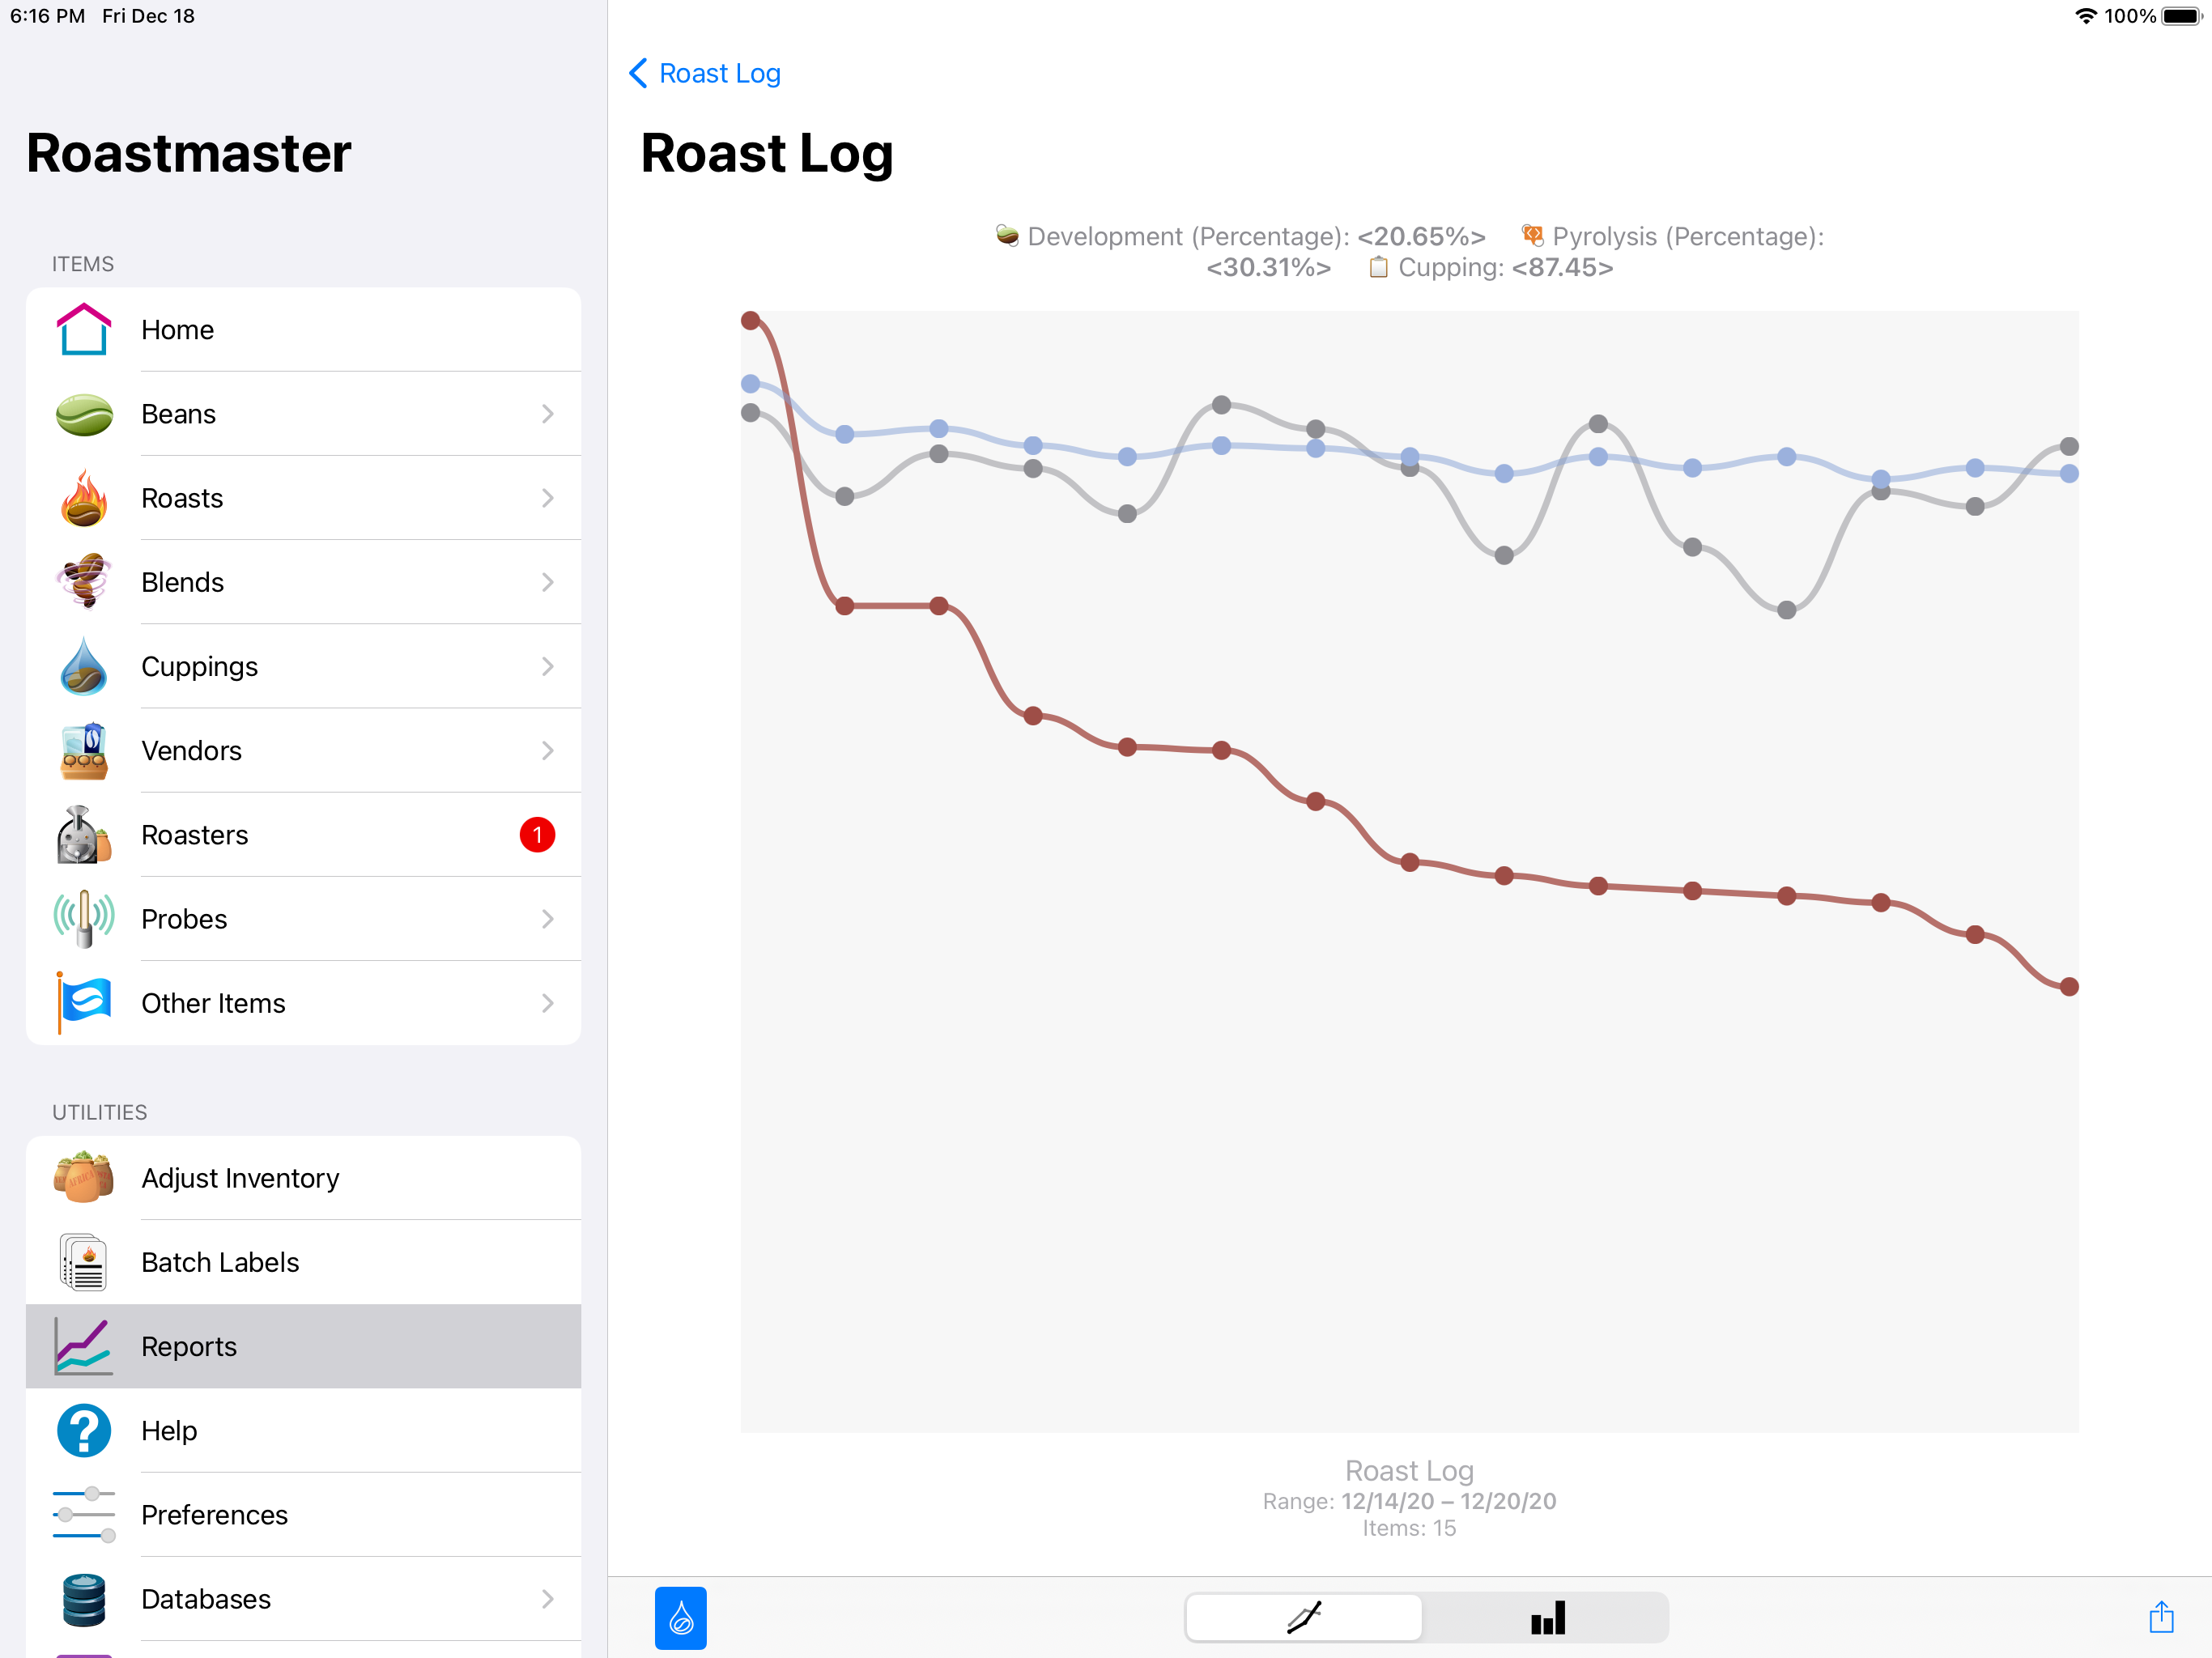Tap the flaming bean Roasts icon
The image size is (2212, 1658).
tap(84, 498)
